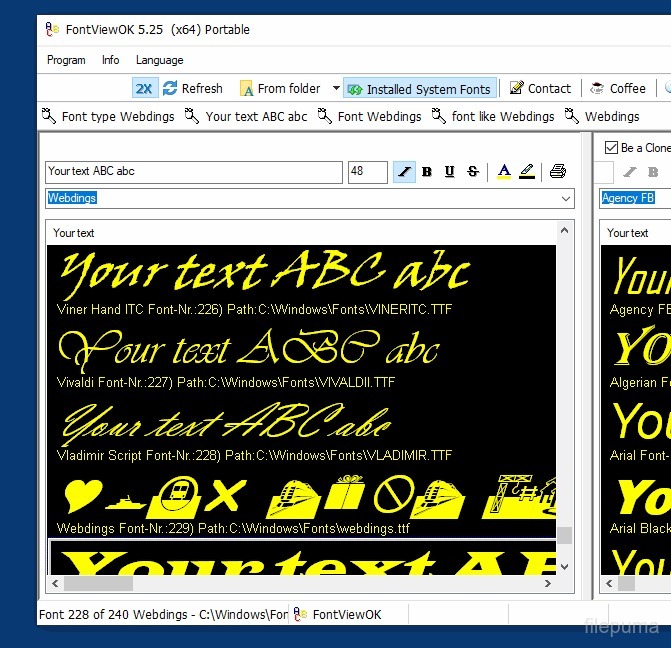
Task: Toggle underline text style
Action: coord(450,172)
